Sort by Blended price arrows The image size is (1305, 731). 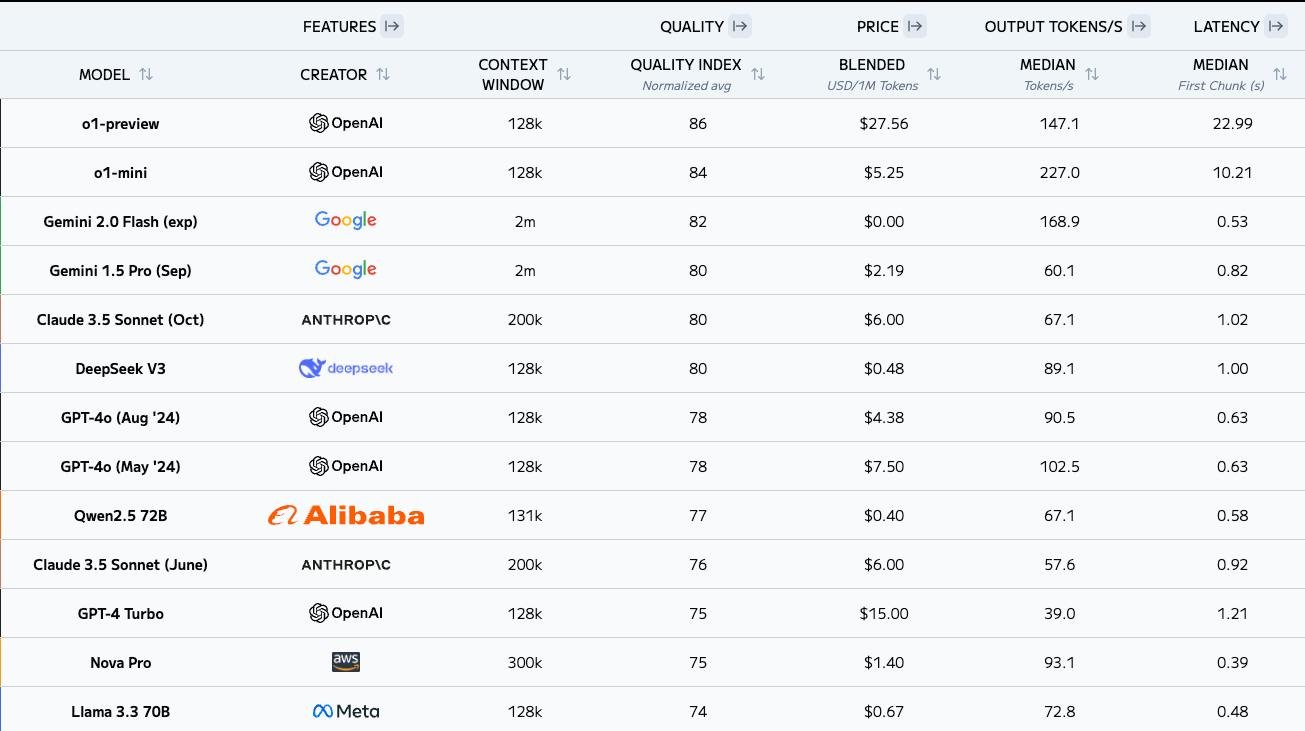coord(934,74)
